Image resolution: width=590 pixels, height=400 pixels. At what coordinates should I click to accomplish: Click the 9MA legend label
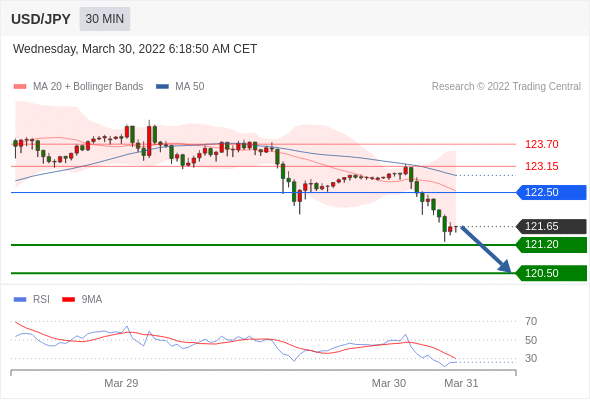click(x=91, y=300)
